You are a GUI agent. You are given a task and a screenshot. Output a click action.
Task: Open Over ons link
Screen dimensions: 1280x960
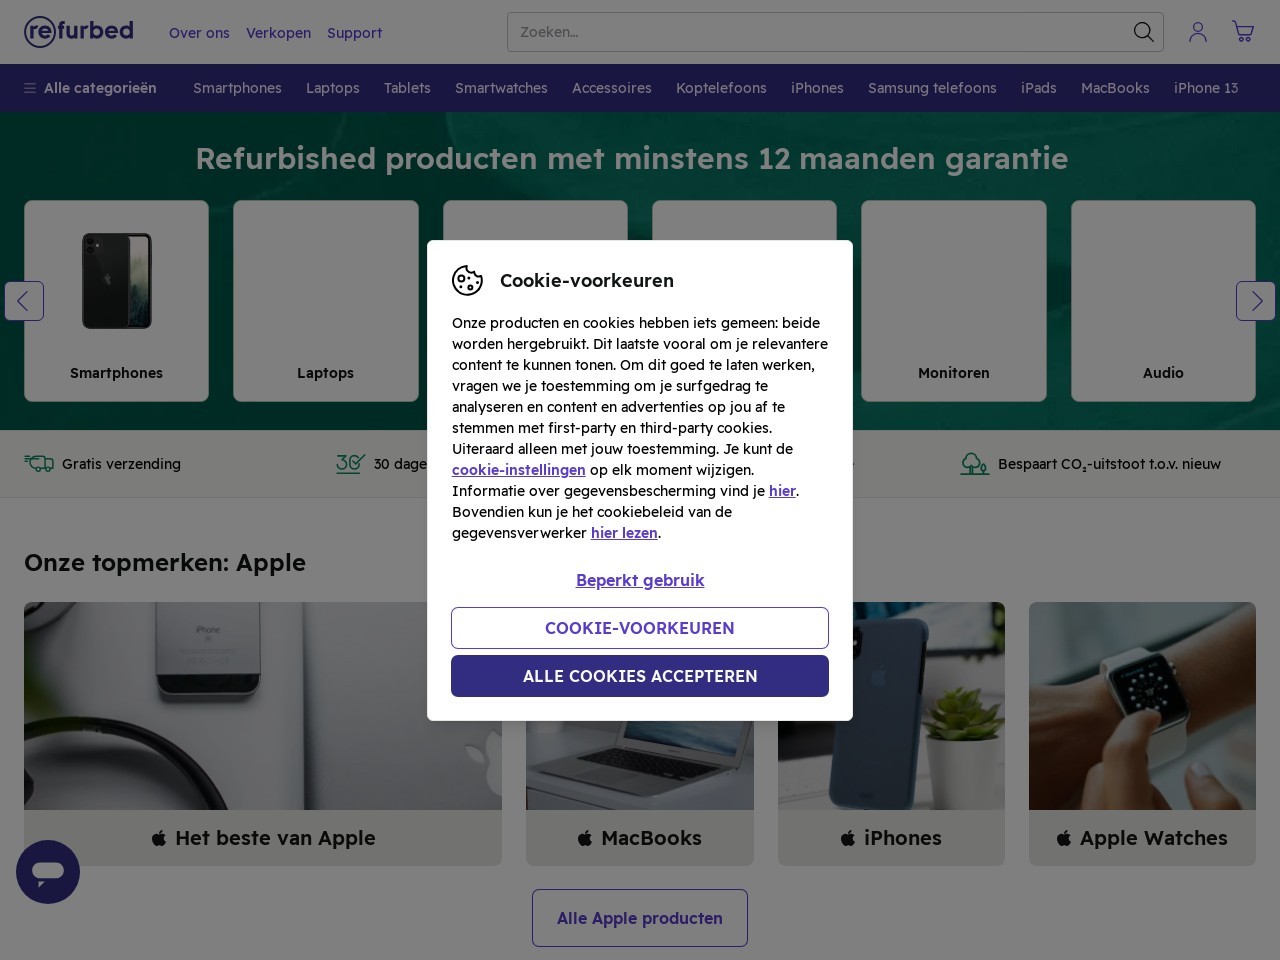(199, 33)
